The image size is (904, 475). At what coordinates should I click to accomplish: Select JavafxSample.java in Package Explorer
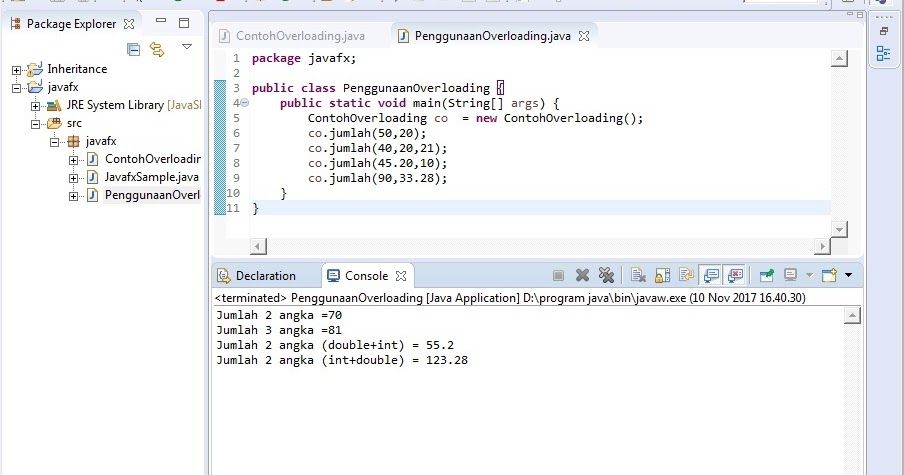[152, 177]
